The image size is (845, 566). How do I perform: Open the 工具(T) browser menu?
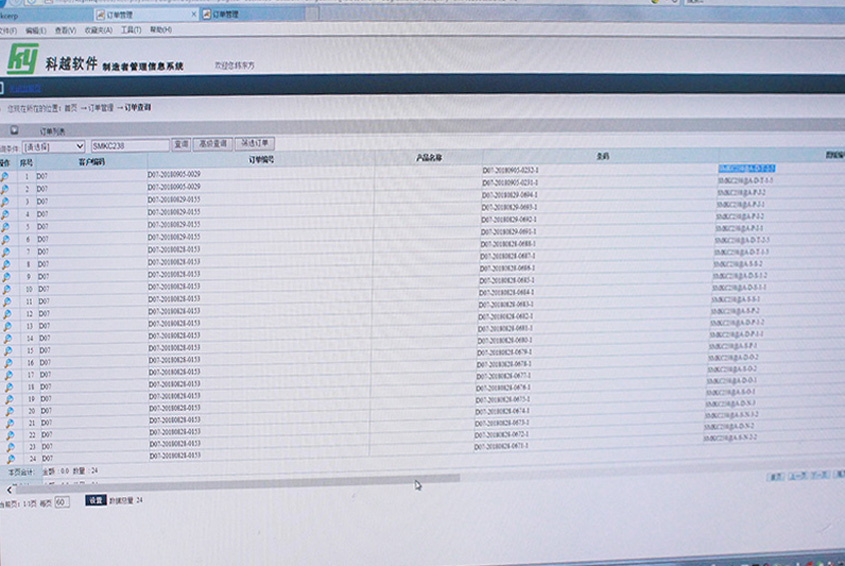click(131, 30)
